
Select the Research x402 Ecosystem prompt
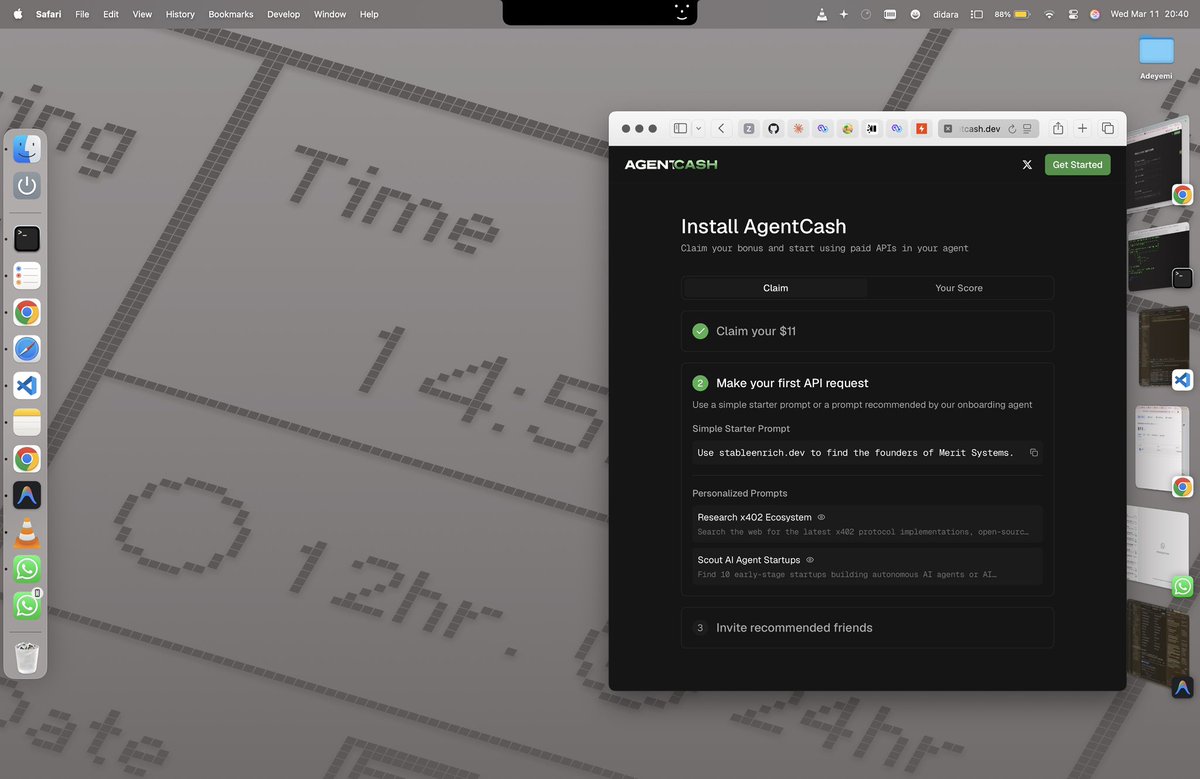[x=867, y=524]
